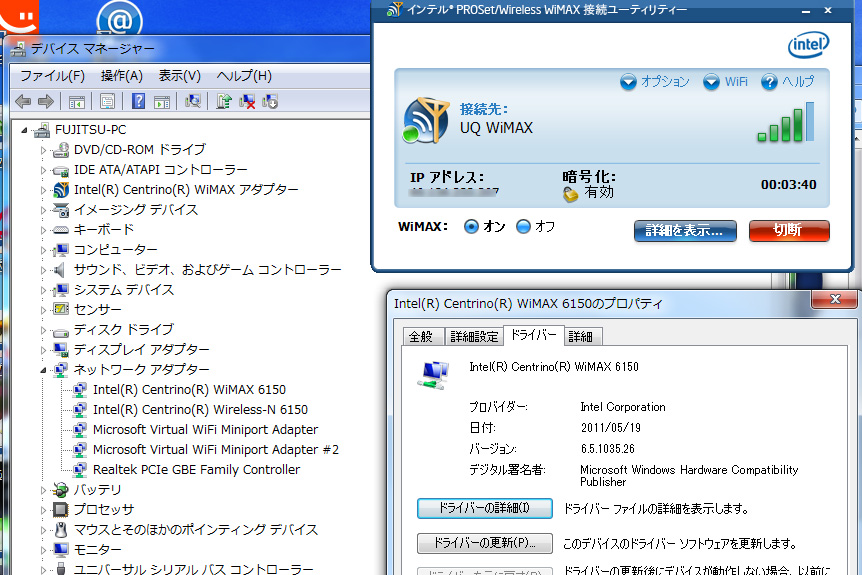Open the Properties toolbar icon
Viewport: 862px width, 575px height.
tap(107, 101)
